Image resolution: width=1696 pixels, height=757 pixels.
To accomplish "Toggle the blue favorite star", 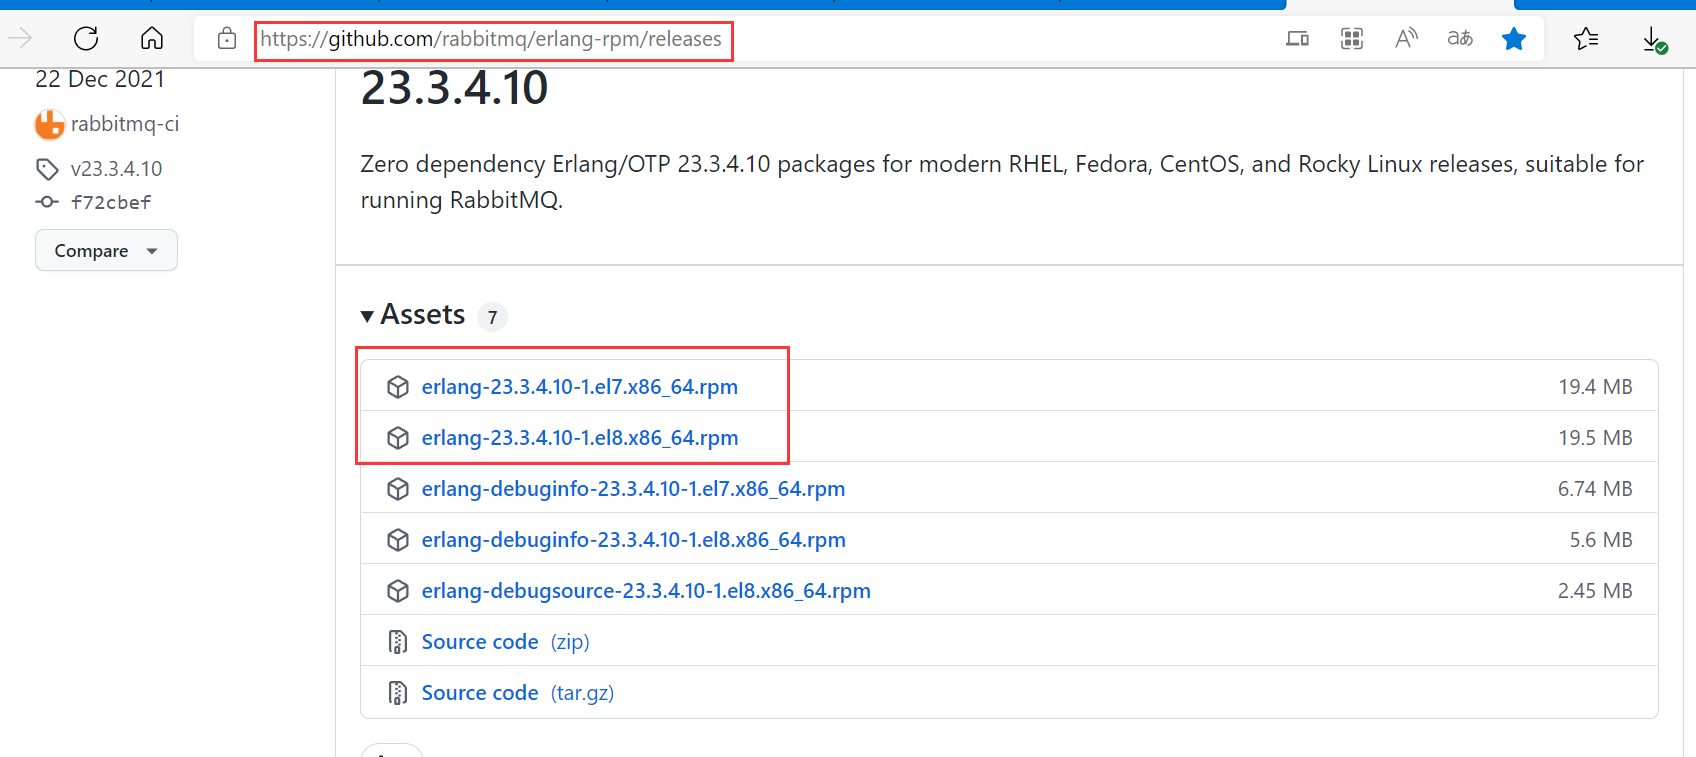I will click(1514, 39).
